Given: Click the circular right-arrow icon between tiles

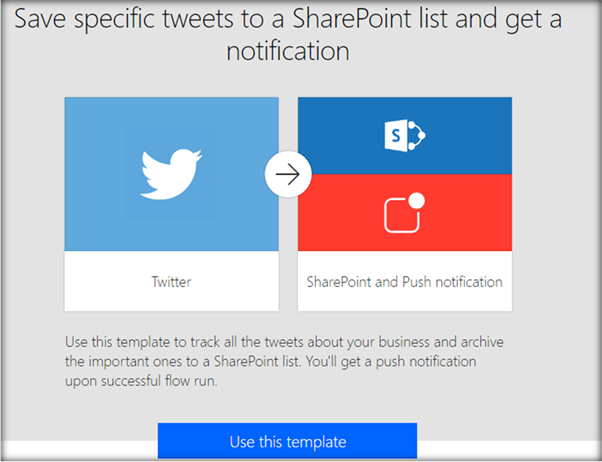Looking at the screenshot, I should [x=288, y=174].
